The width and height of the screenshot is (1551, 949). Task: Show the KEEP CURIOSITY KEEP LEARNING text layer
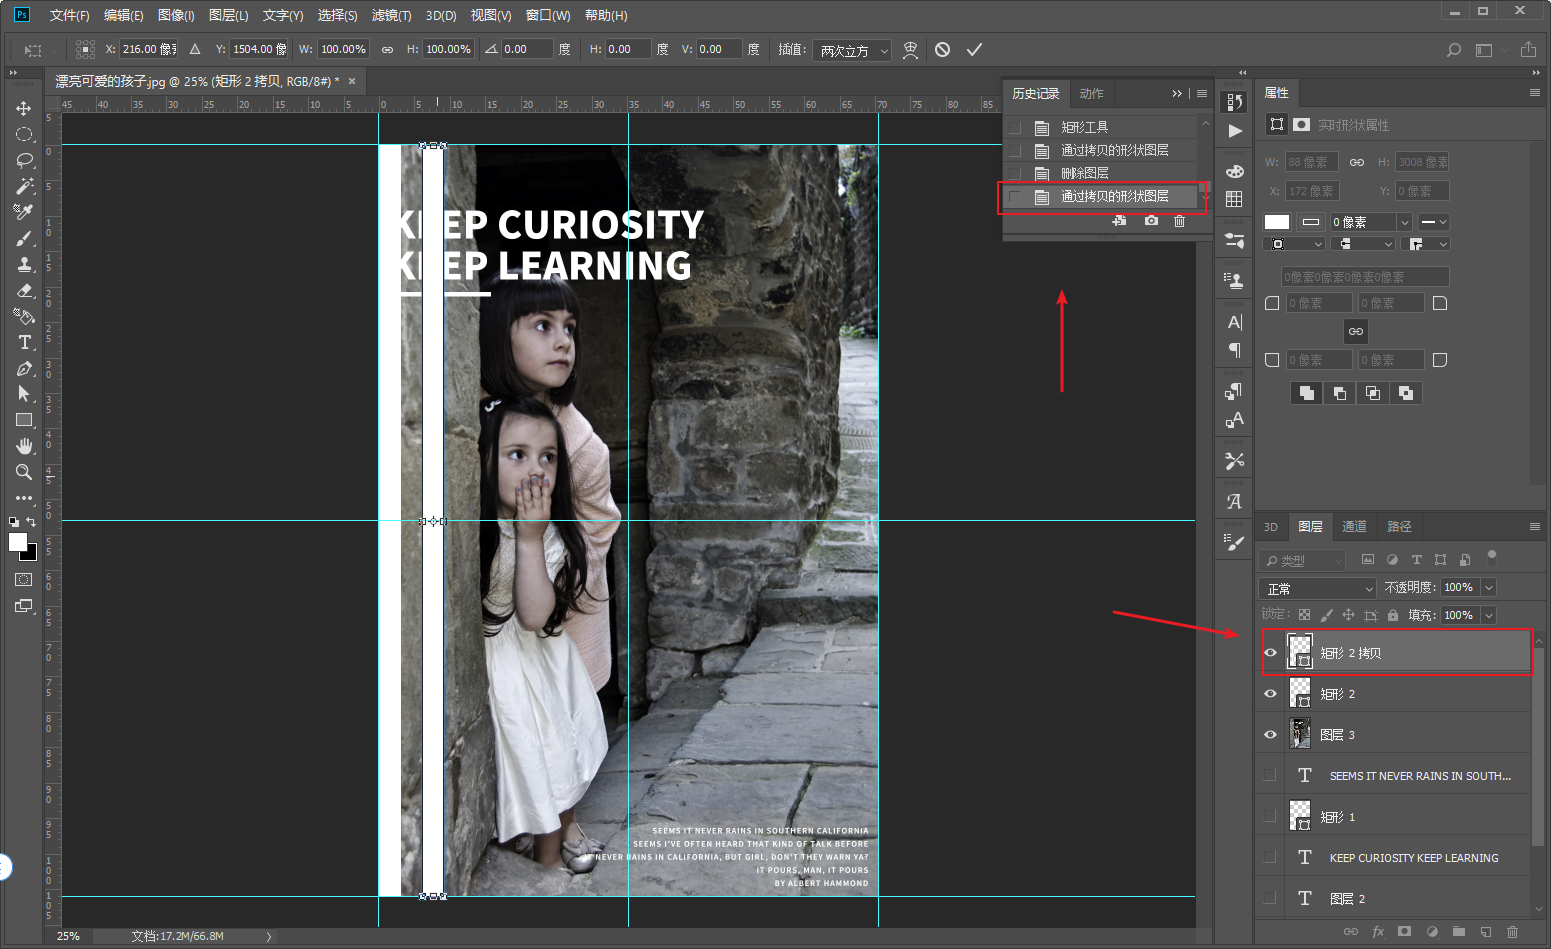pos(1270,858)
